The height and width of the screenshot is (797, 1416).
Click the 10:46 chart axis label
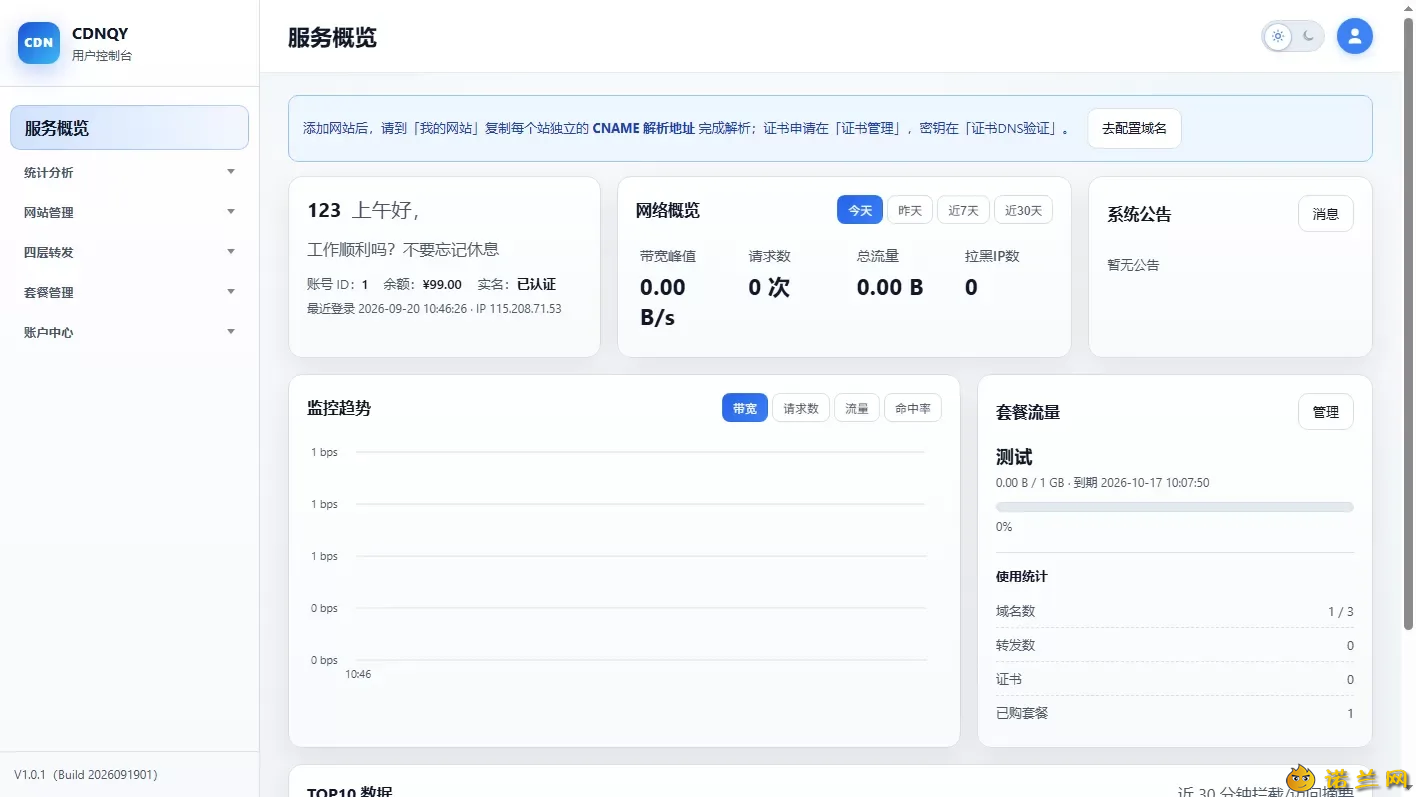(x=358, y=674)
